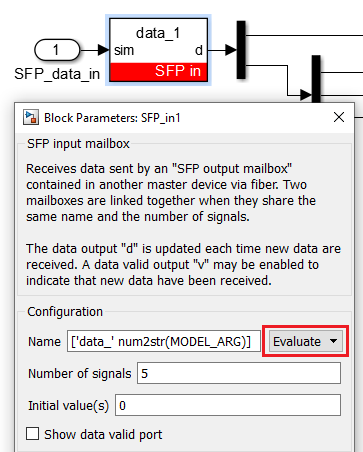This screenshot has height=452, width=363.
Task: Click the SFP_data_in label text
Action: (57, 74)
